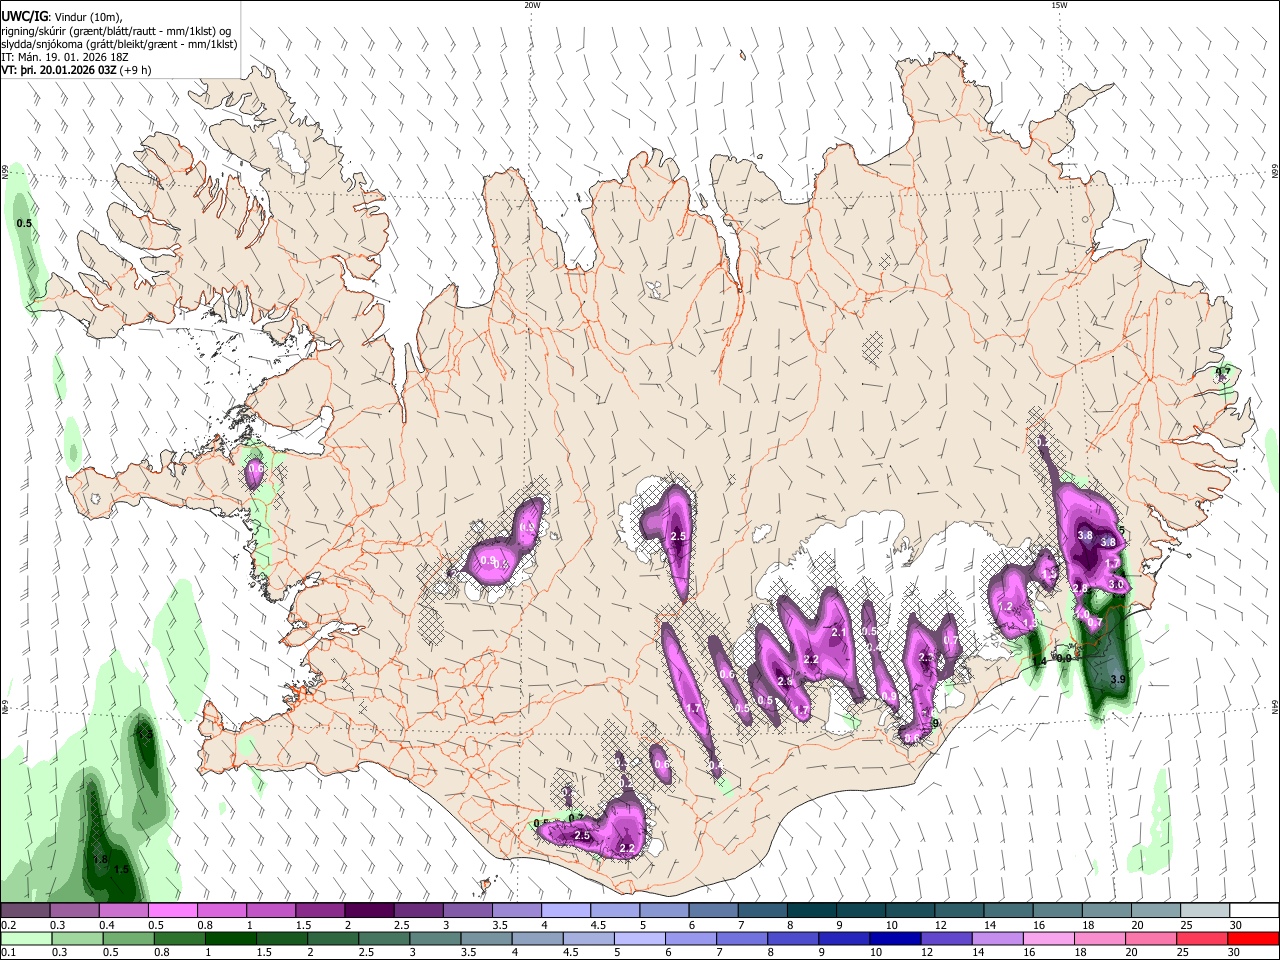Screen dimensions: 1280x960
Task: Click the 'slydda/snjókoma' legend description line
Action: (x=119, y=44)
